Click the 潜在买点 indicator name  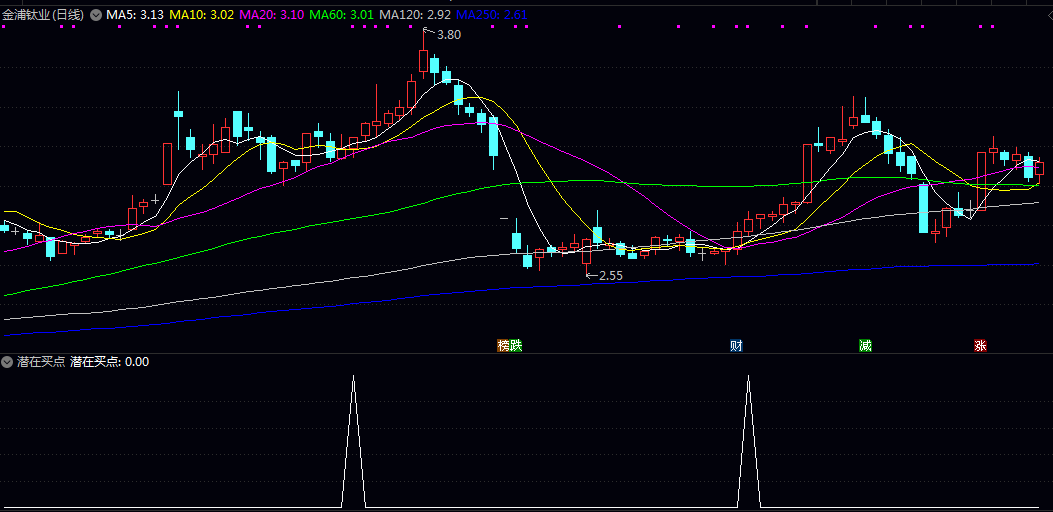(x=40, y=361)
